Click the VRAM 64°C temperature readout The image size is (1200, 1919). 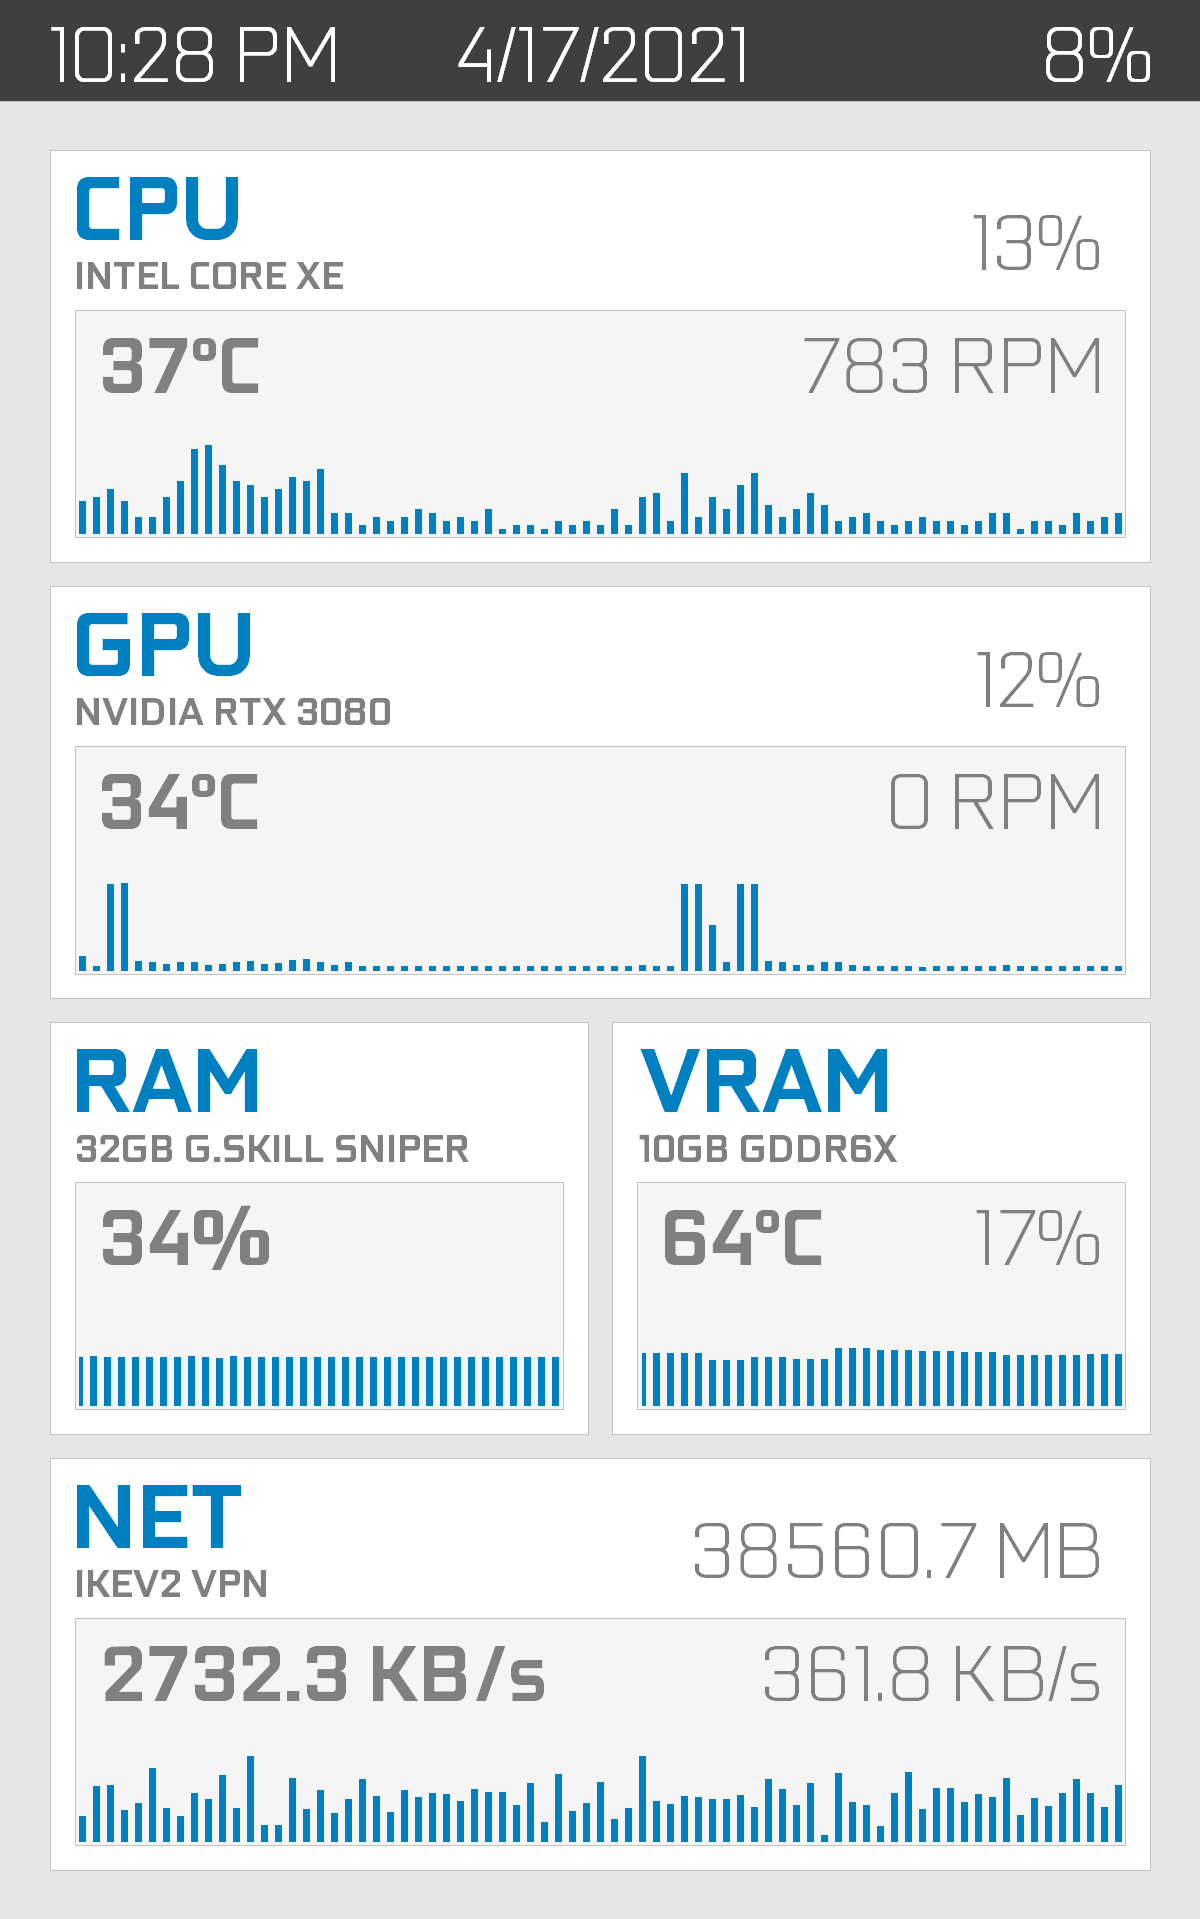pyautogui.click(x=742, y=1238)
